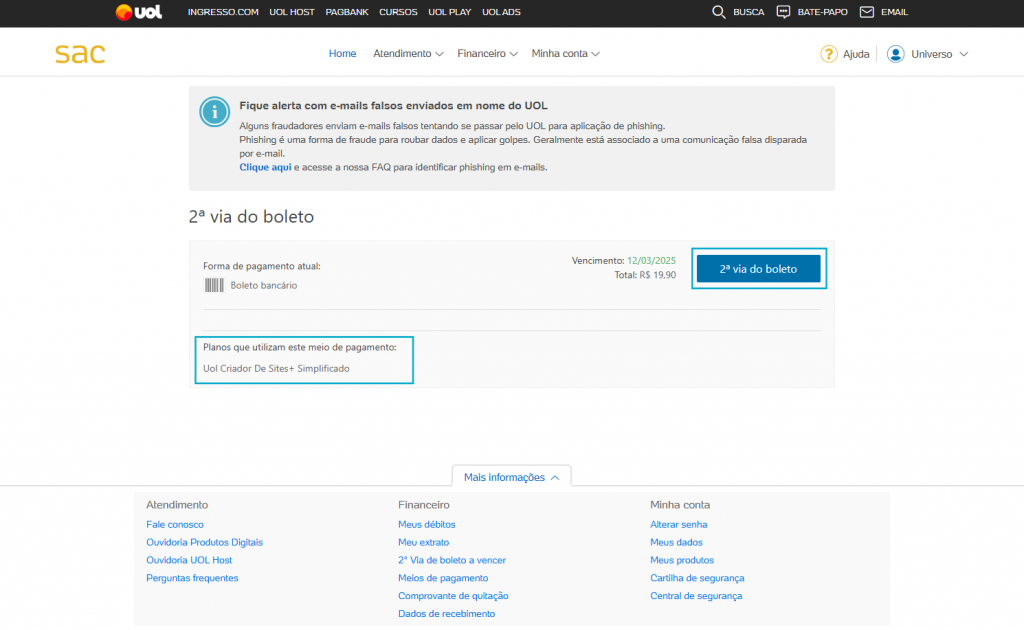Click the UOL logo in top bar
Screen dimensions: 1024x630
[138, 12]
